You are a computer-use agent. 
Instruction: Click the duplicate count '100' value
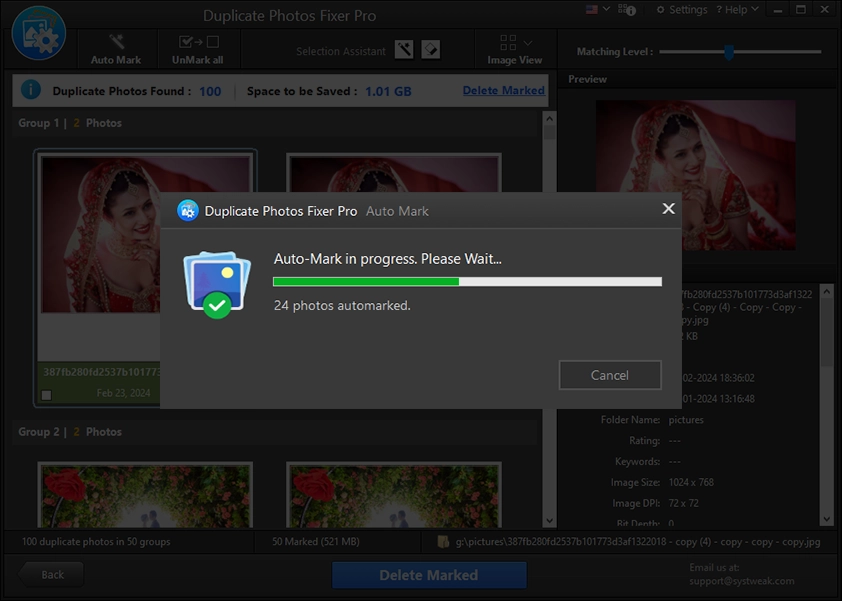[x=210, y=91]
